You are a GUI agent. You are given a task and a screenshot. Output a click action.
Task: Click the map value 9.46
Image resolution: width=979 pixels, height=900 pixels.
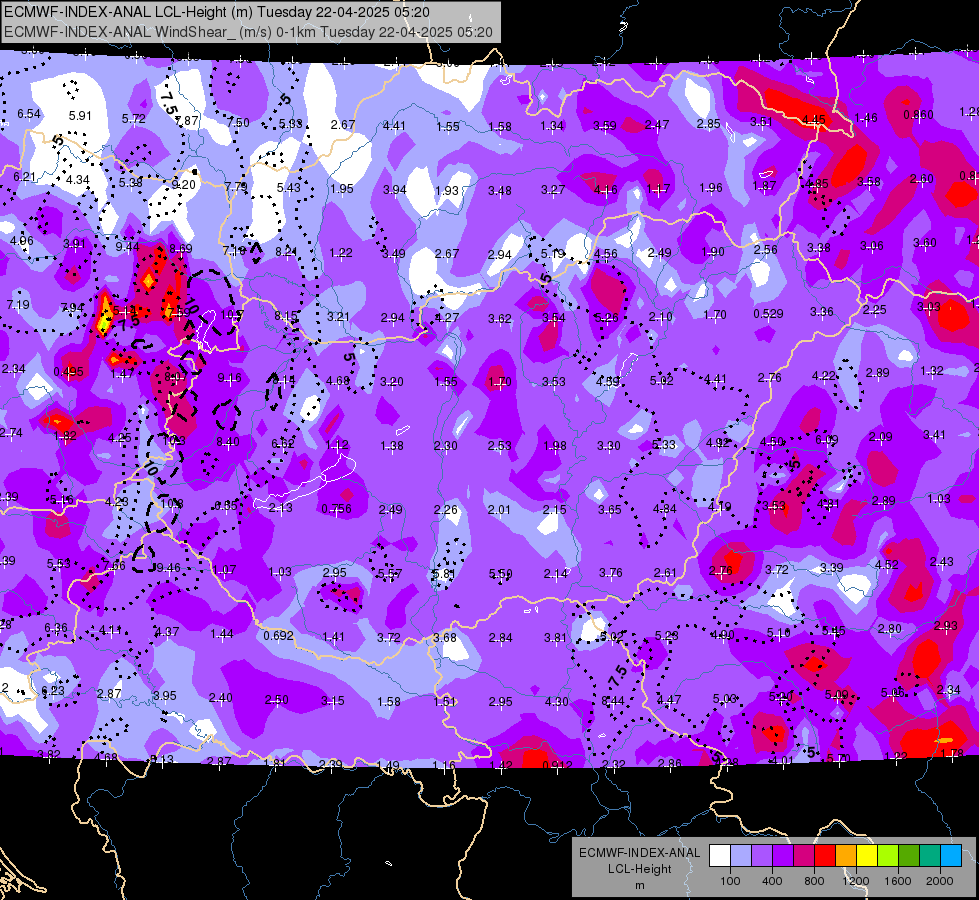(169, 568)
